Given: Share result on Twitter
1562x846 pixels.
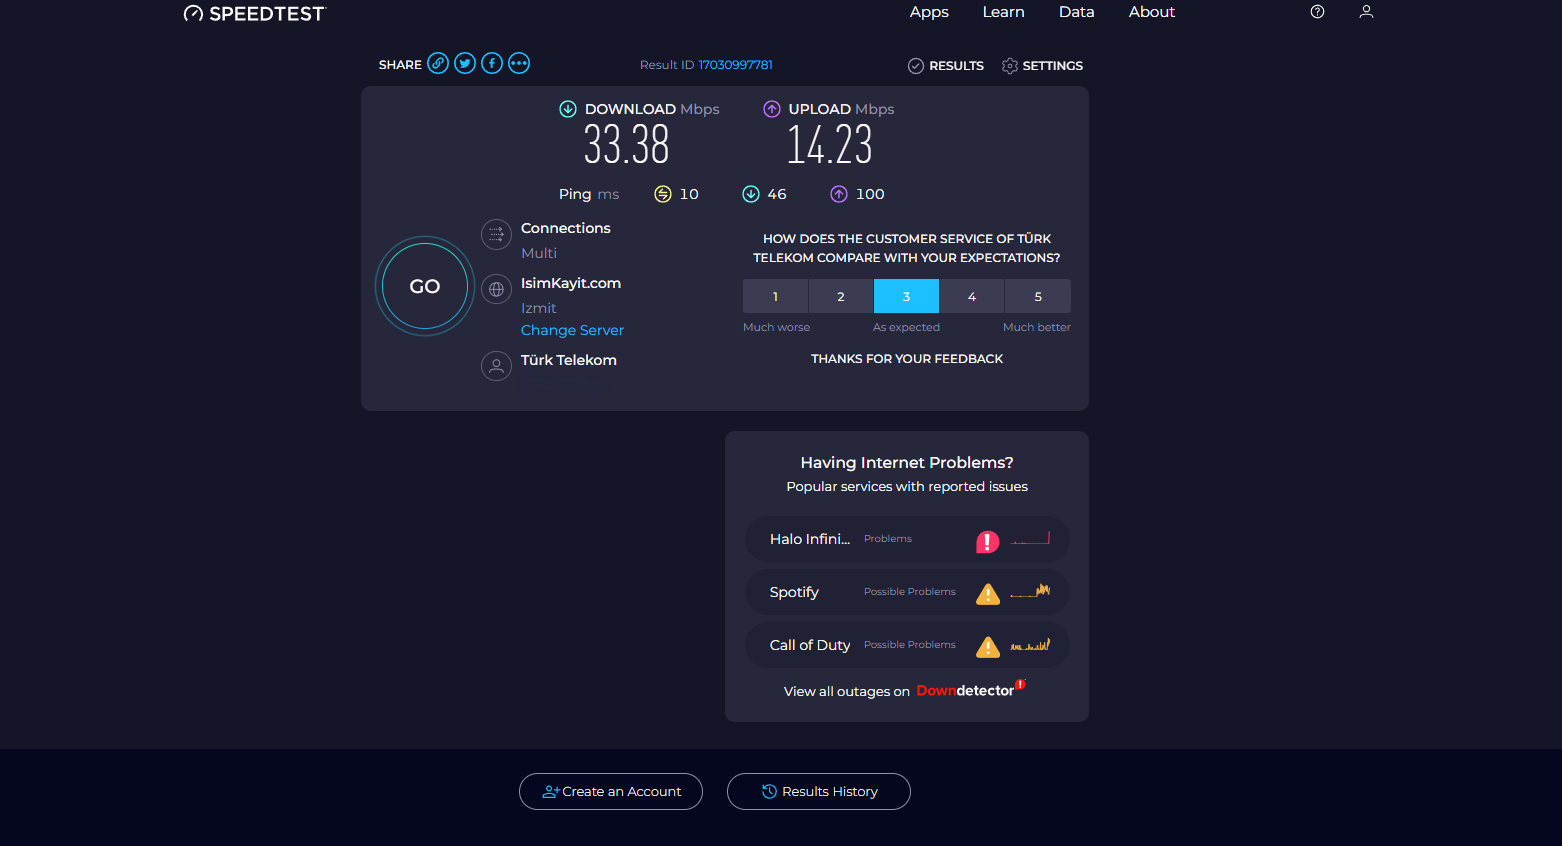Looking at the screenshot, I should 465,63.
